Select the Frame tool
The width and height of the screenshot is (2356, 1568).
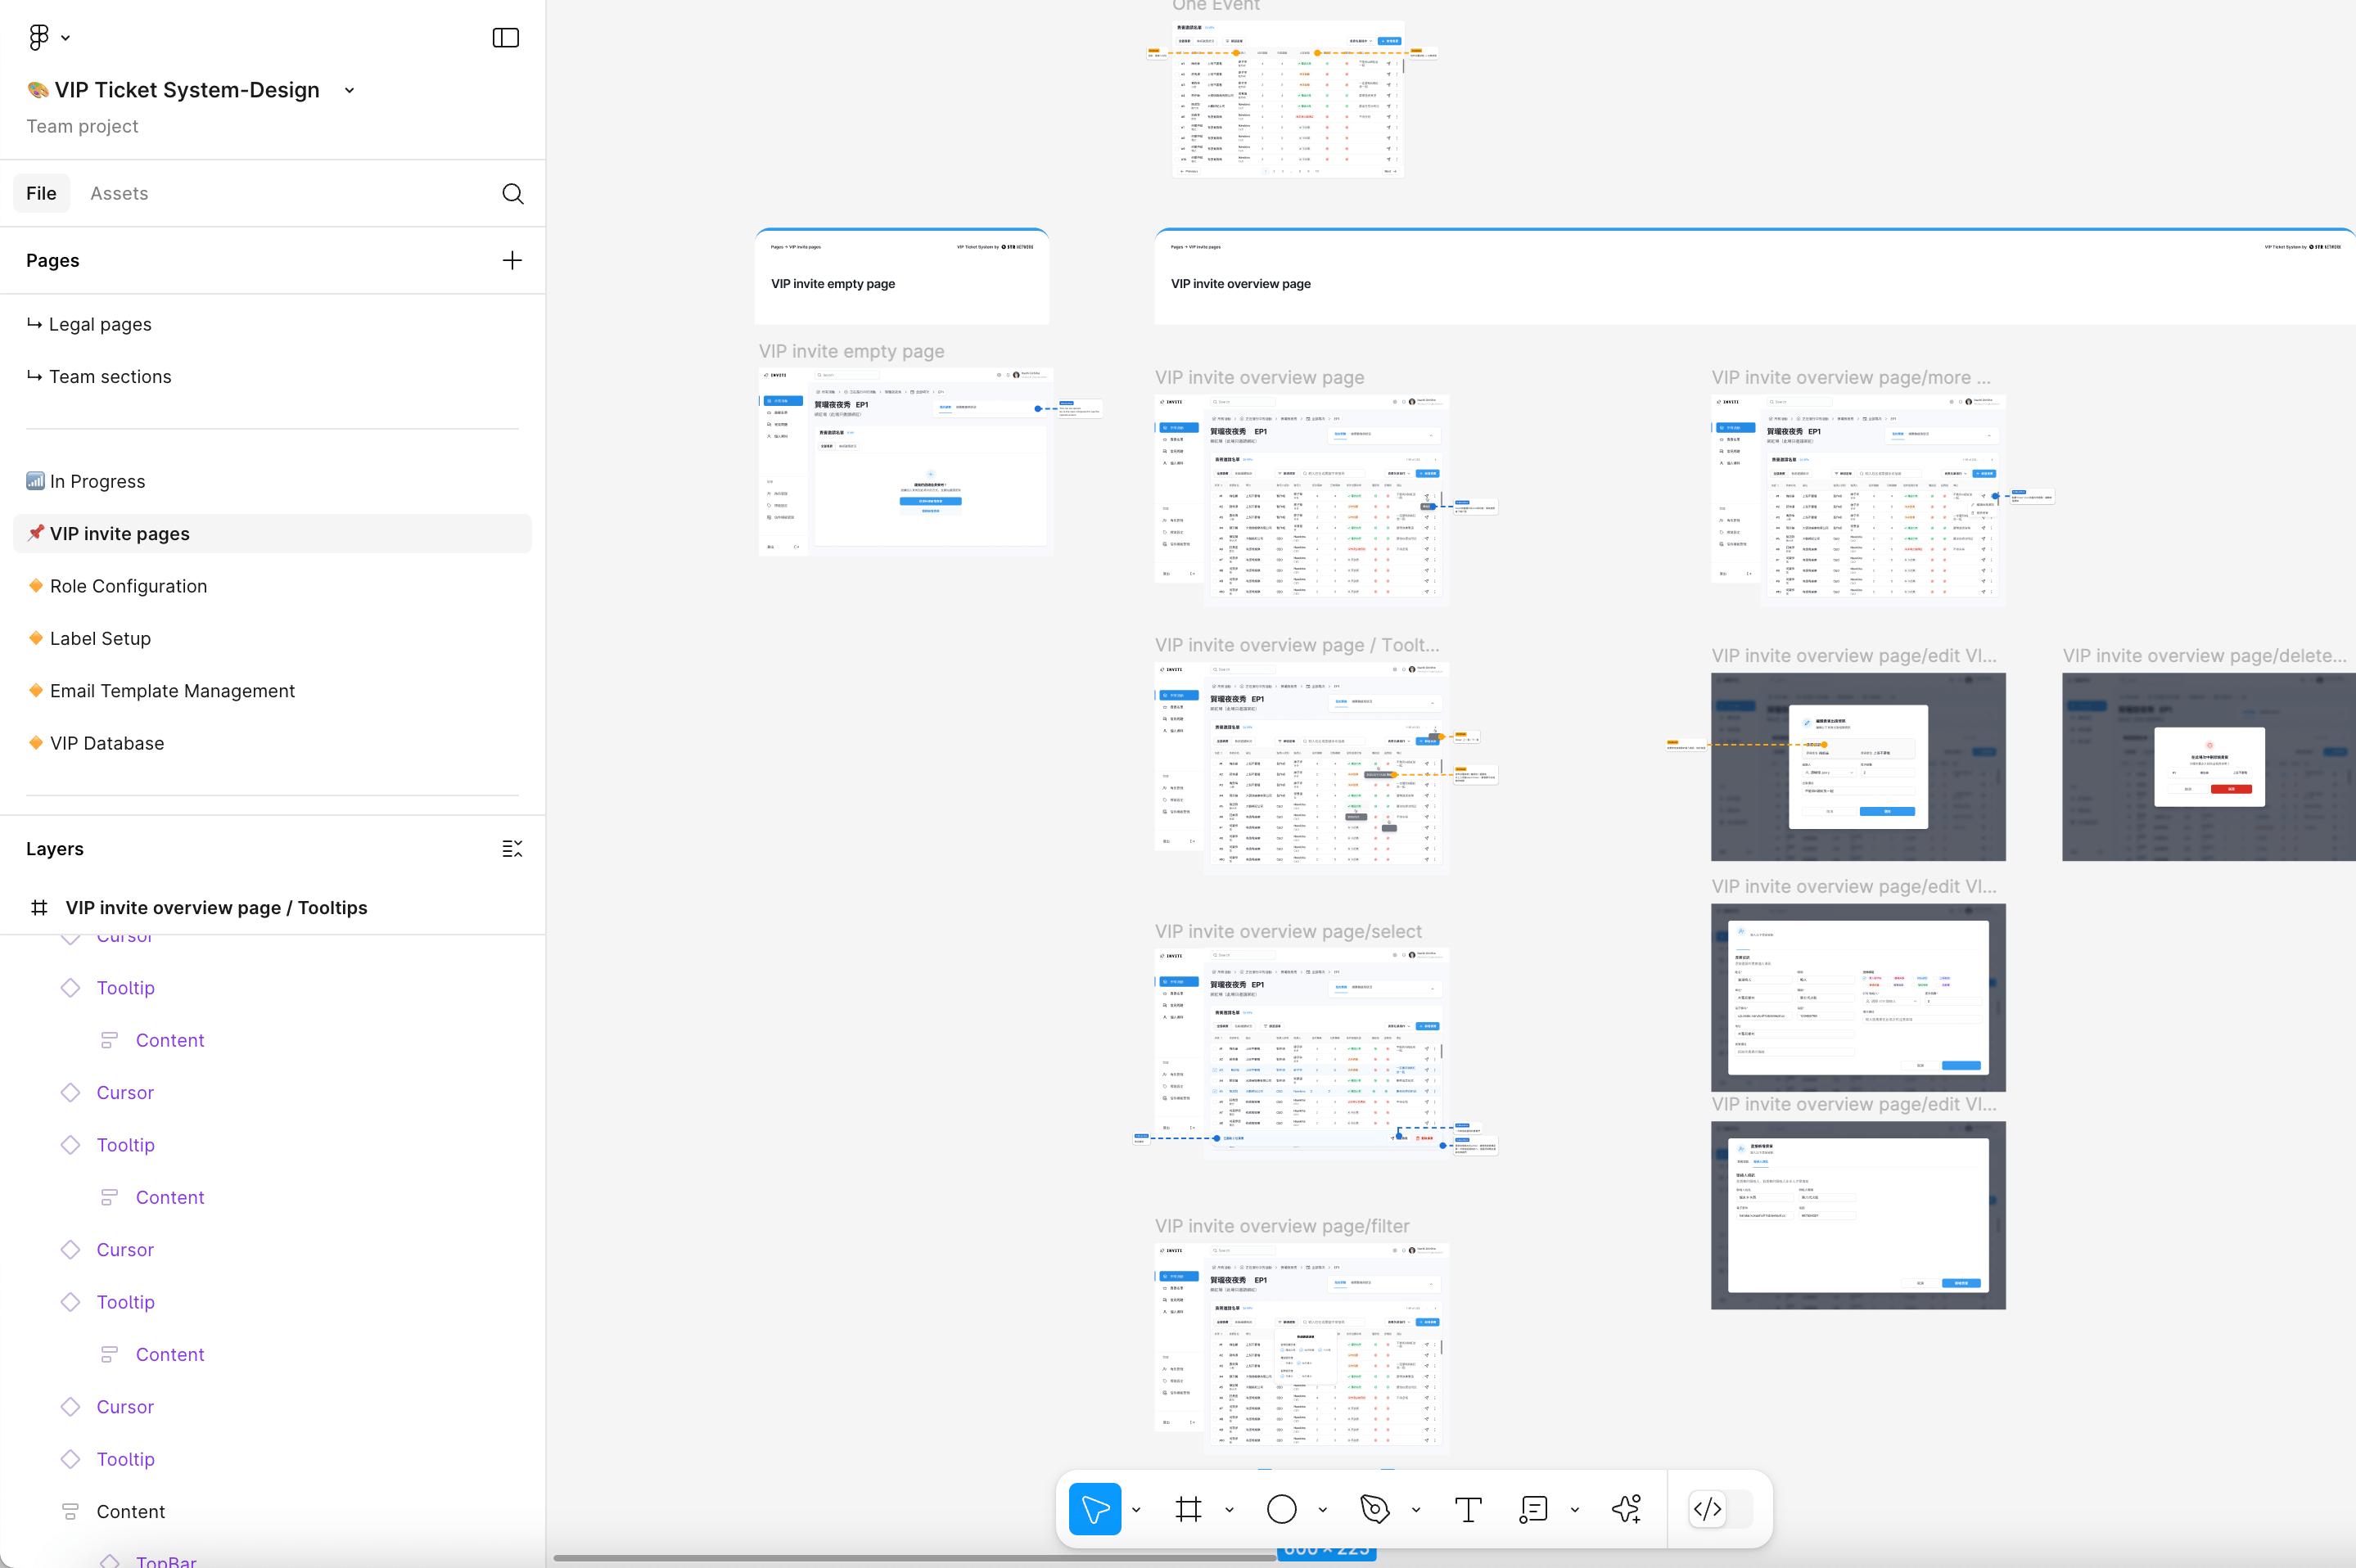coord(1188,1509)
